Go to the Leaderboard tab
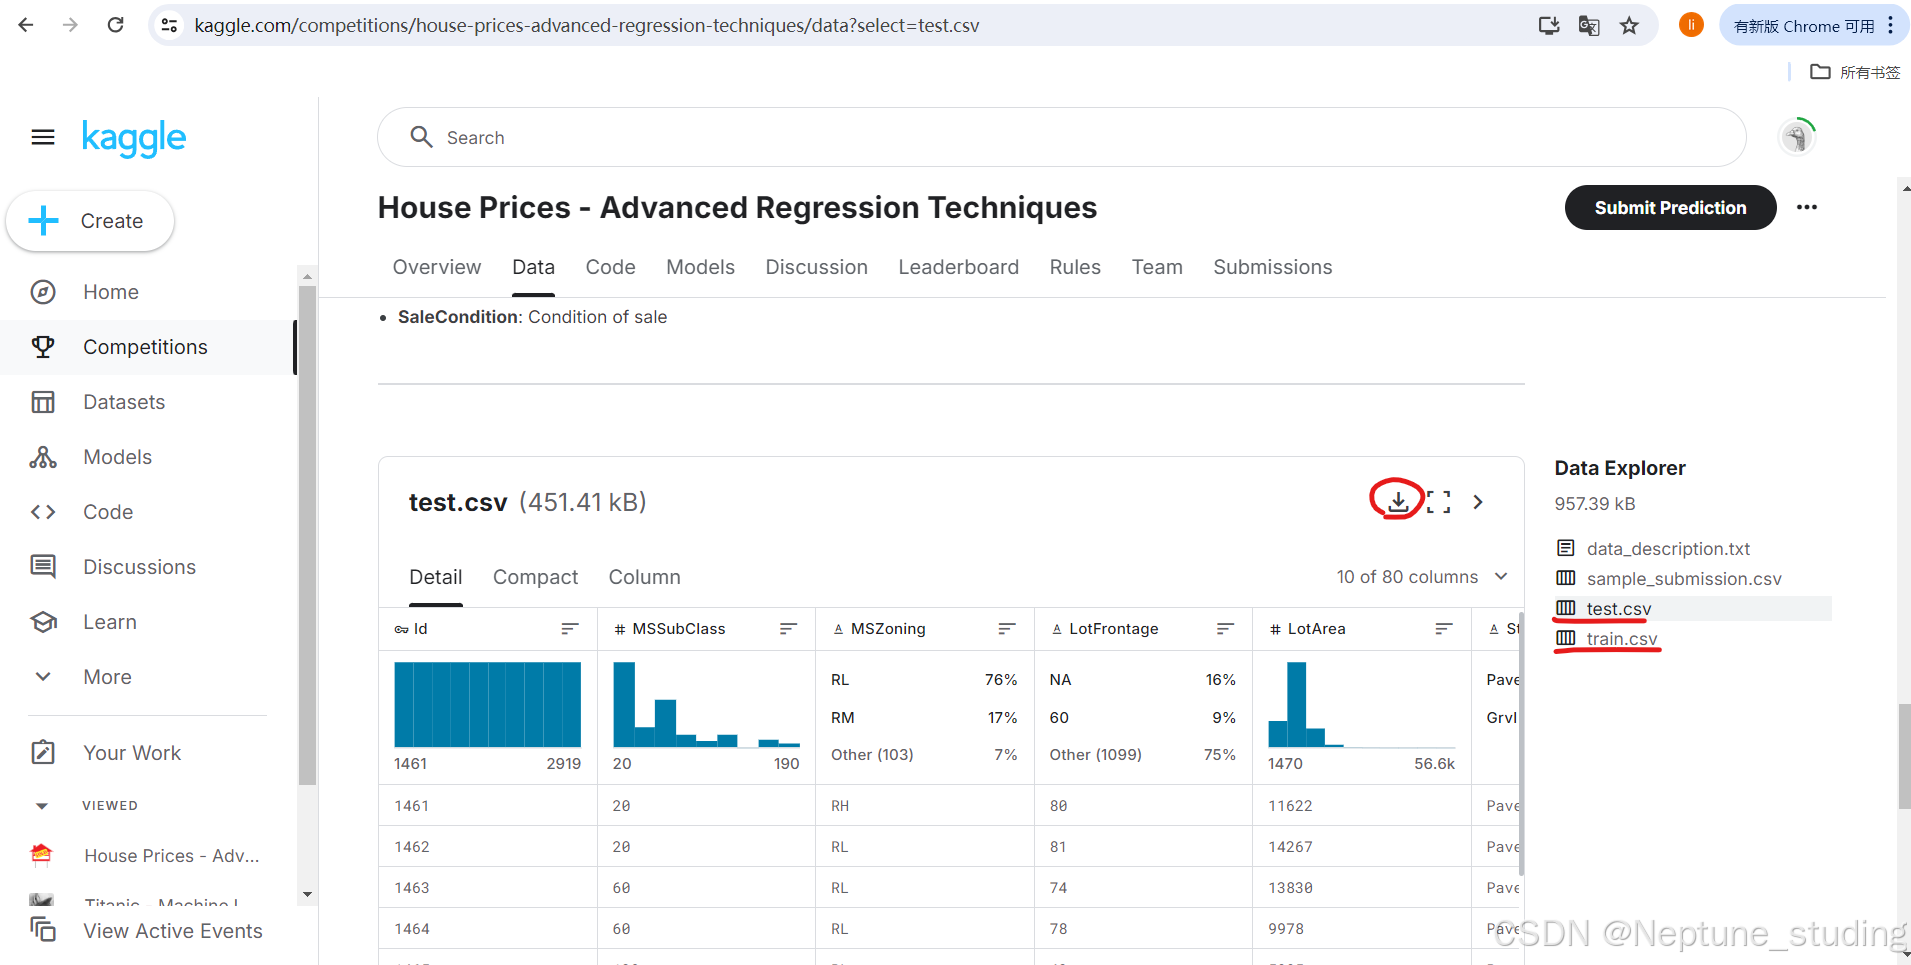This screenshot has height=965, width=1911. pyautogui.click(x=959, y=267)
